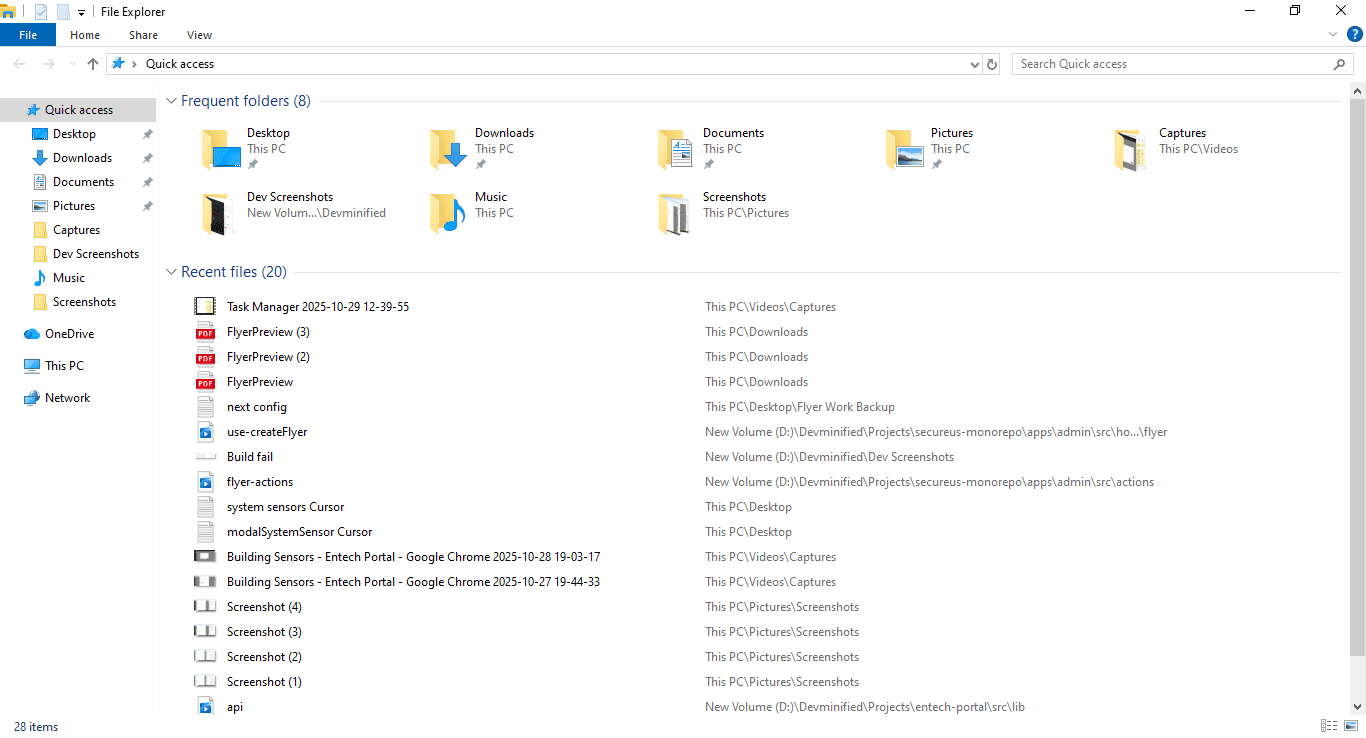Click the Properties icon in quick access toolbar
The height and width of the screenshot is (738, 1366).
point(41,12)
